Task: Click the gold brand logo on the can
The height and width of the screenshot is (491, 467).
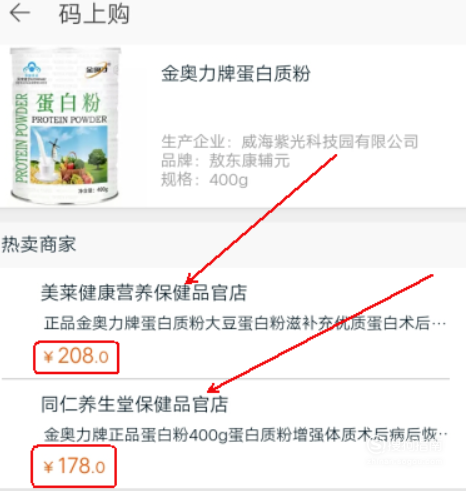Action: pos(98,69)
